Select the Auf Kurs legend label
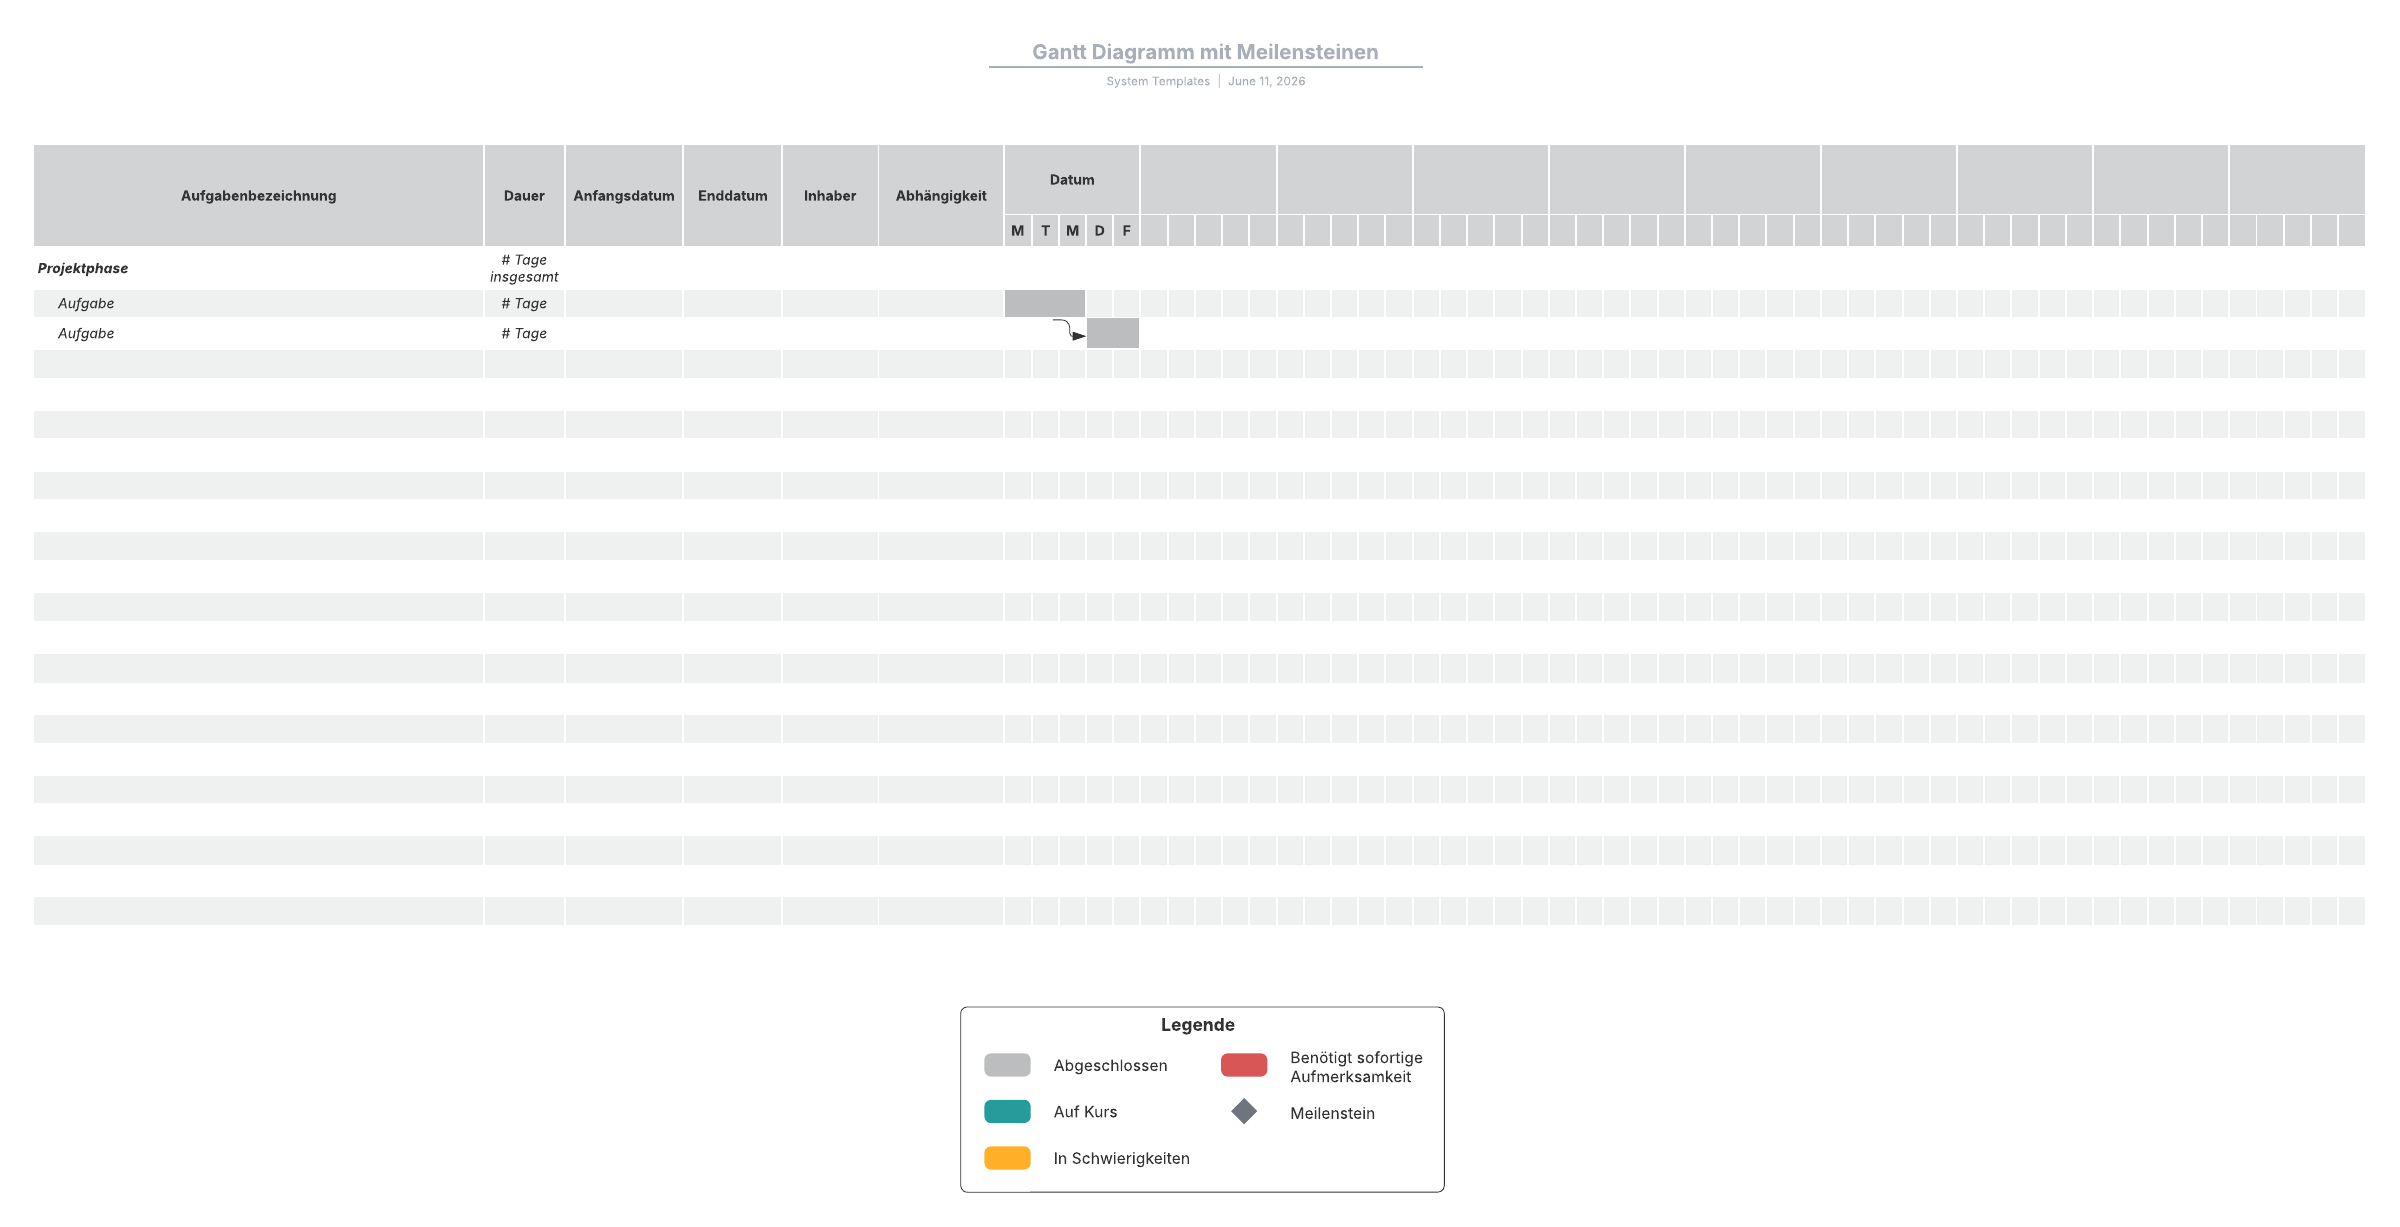 point(1085,1112)
